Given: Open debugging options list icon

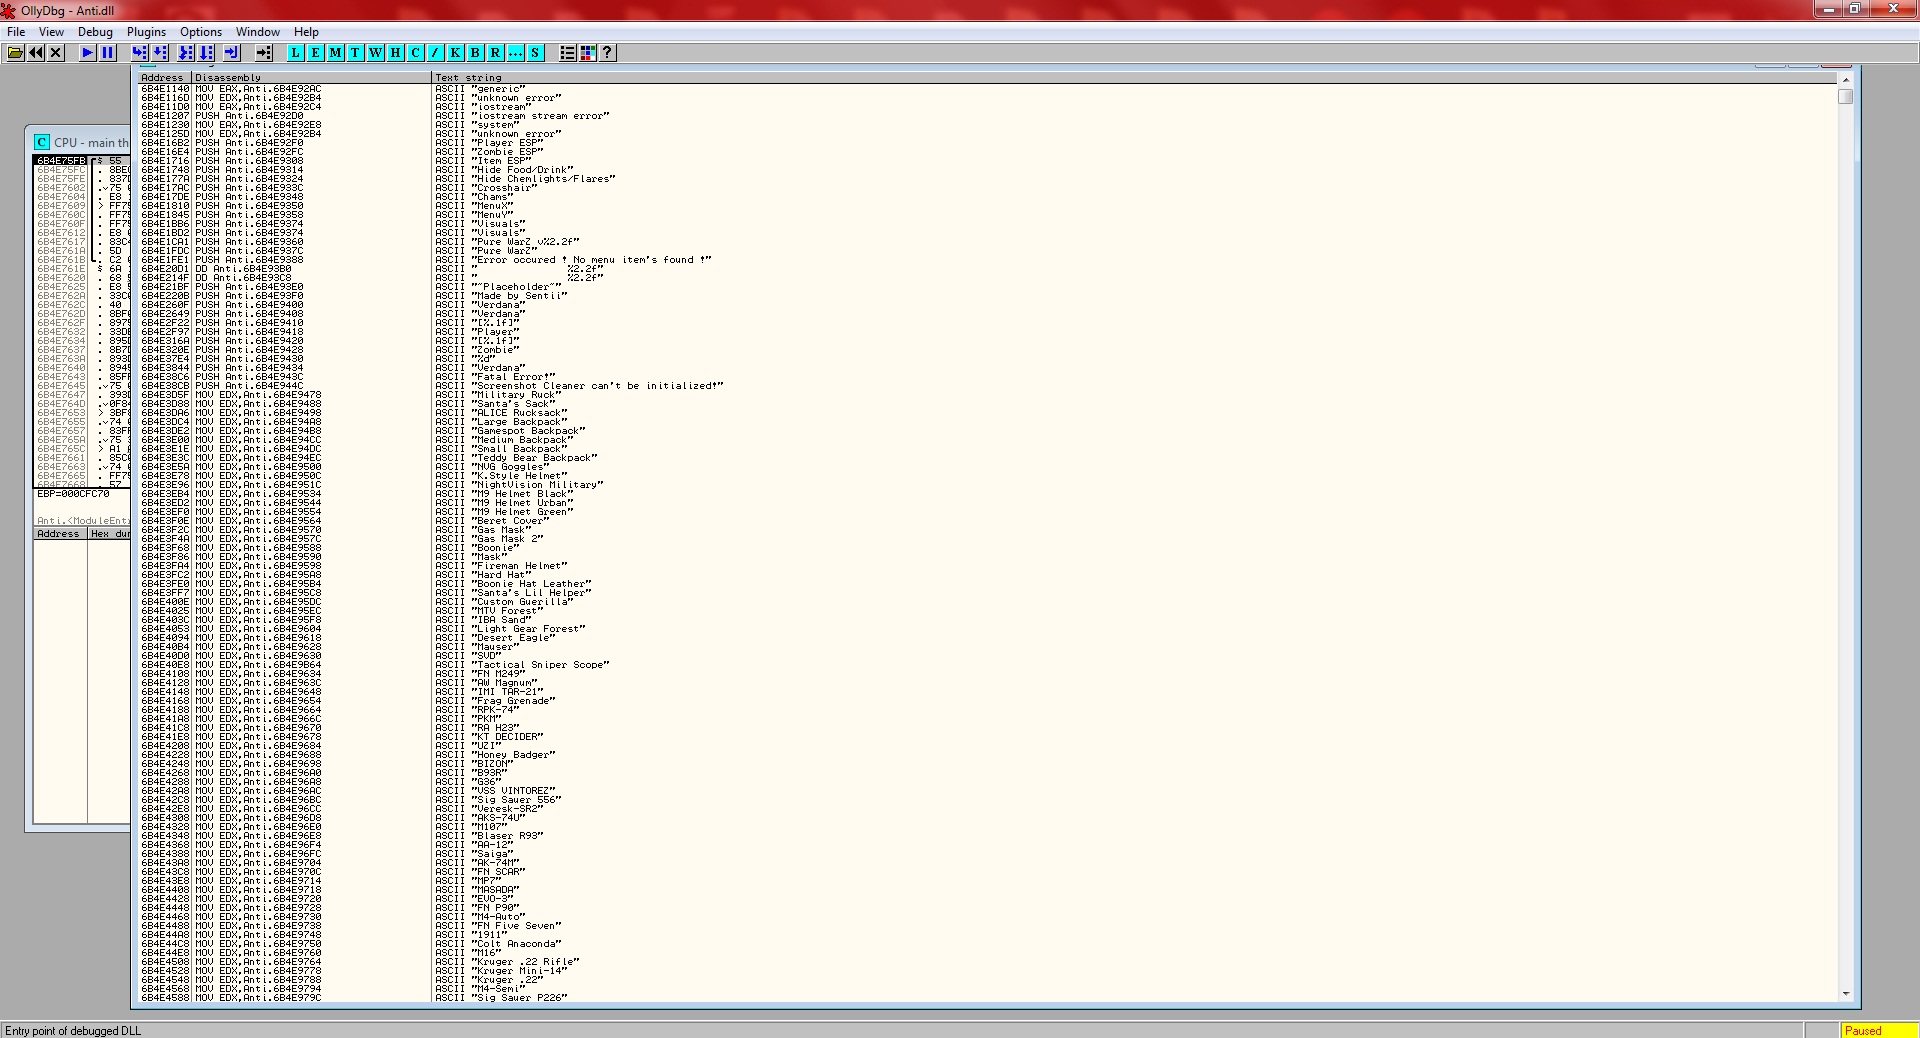Looking at the screenshot, I should coord(568,53).
